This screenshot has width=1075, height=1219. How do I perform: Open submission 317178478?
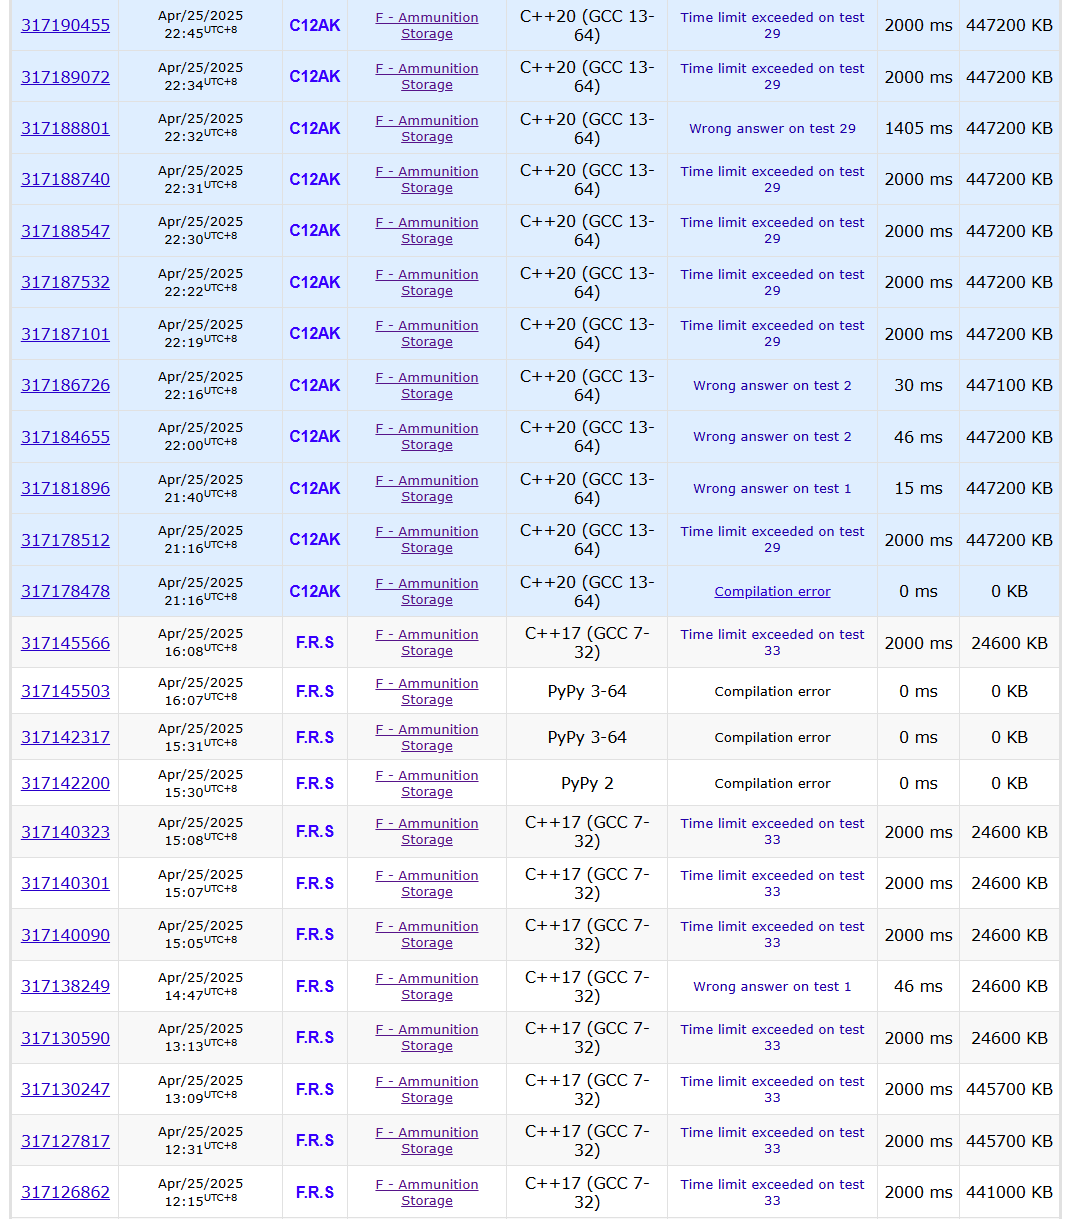pyautogui.click(x=65, y=591)
